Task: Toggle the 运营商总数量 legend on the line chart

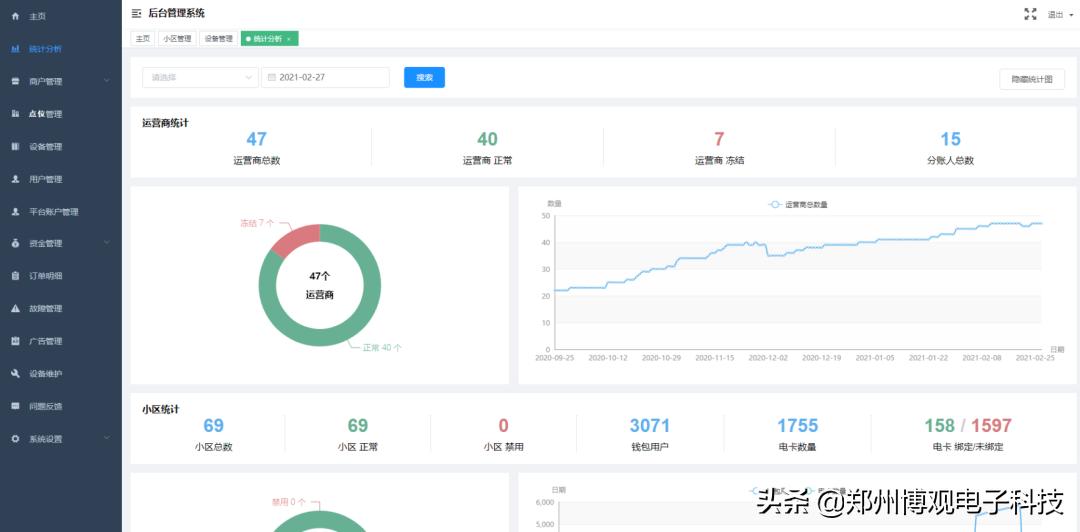Action: pyautogui.click(x=798, y=205)
